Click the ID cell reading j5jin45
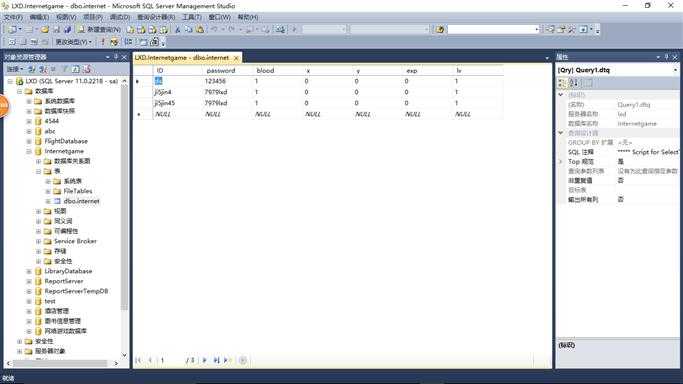 [177, 103]
